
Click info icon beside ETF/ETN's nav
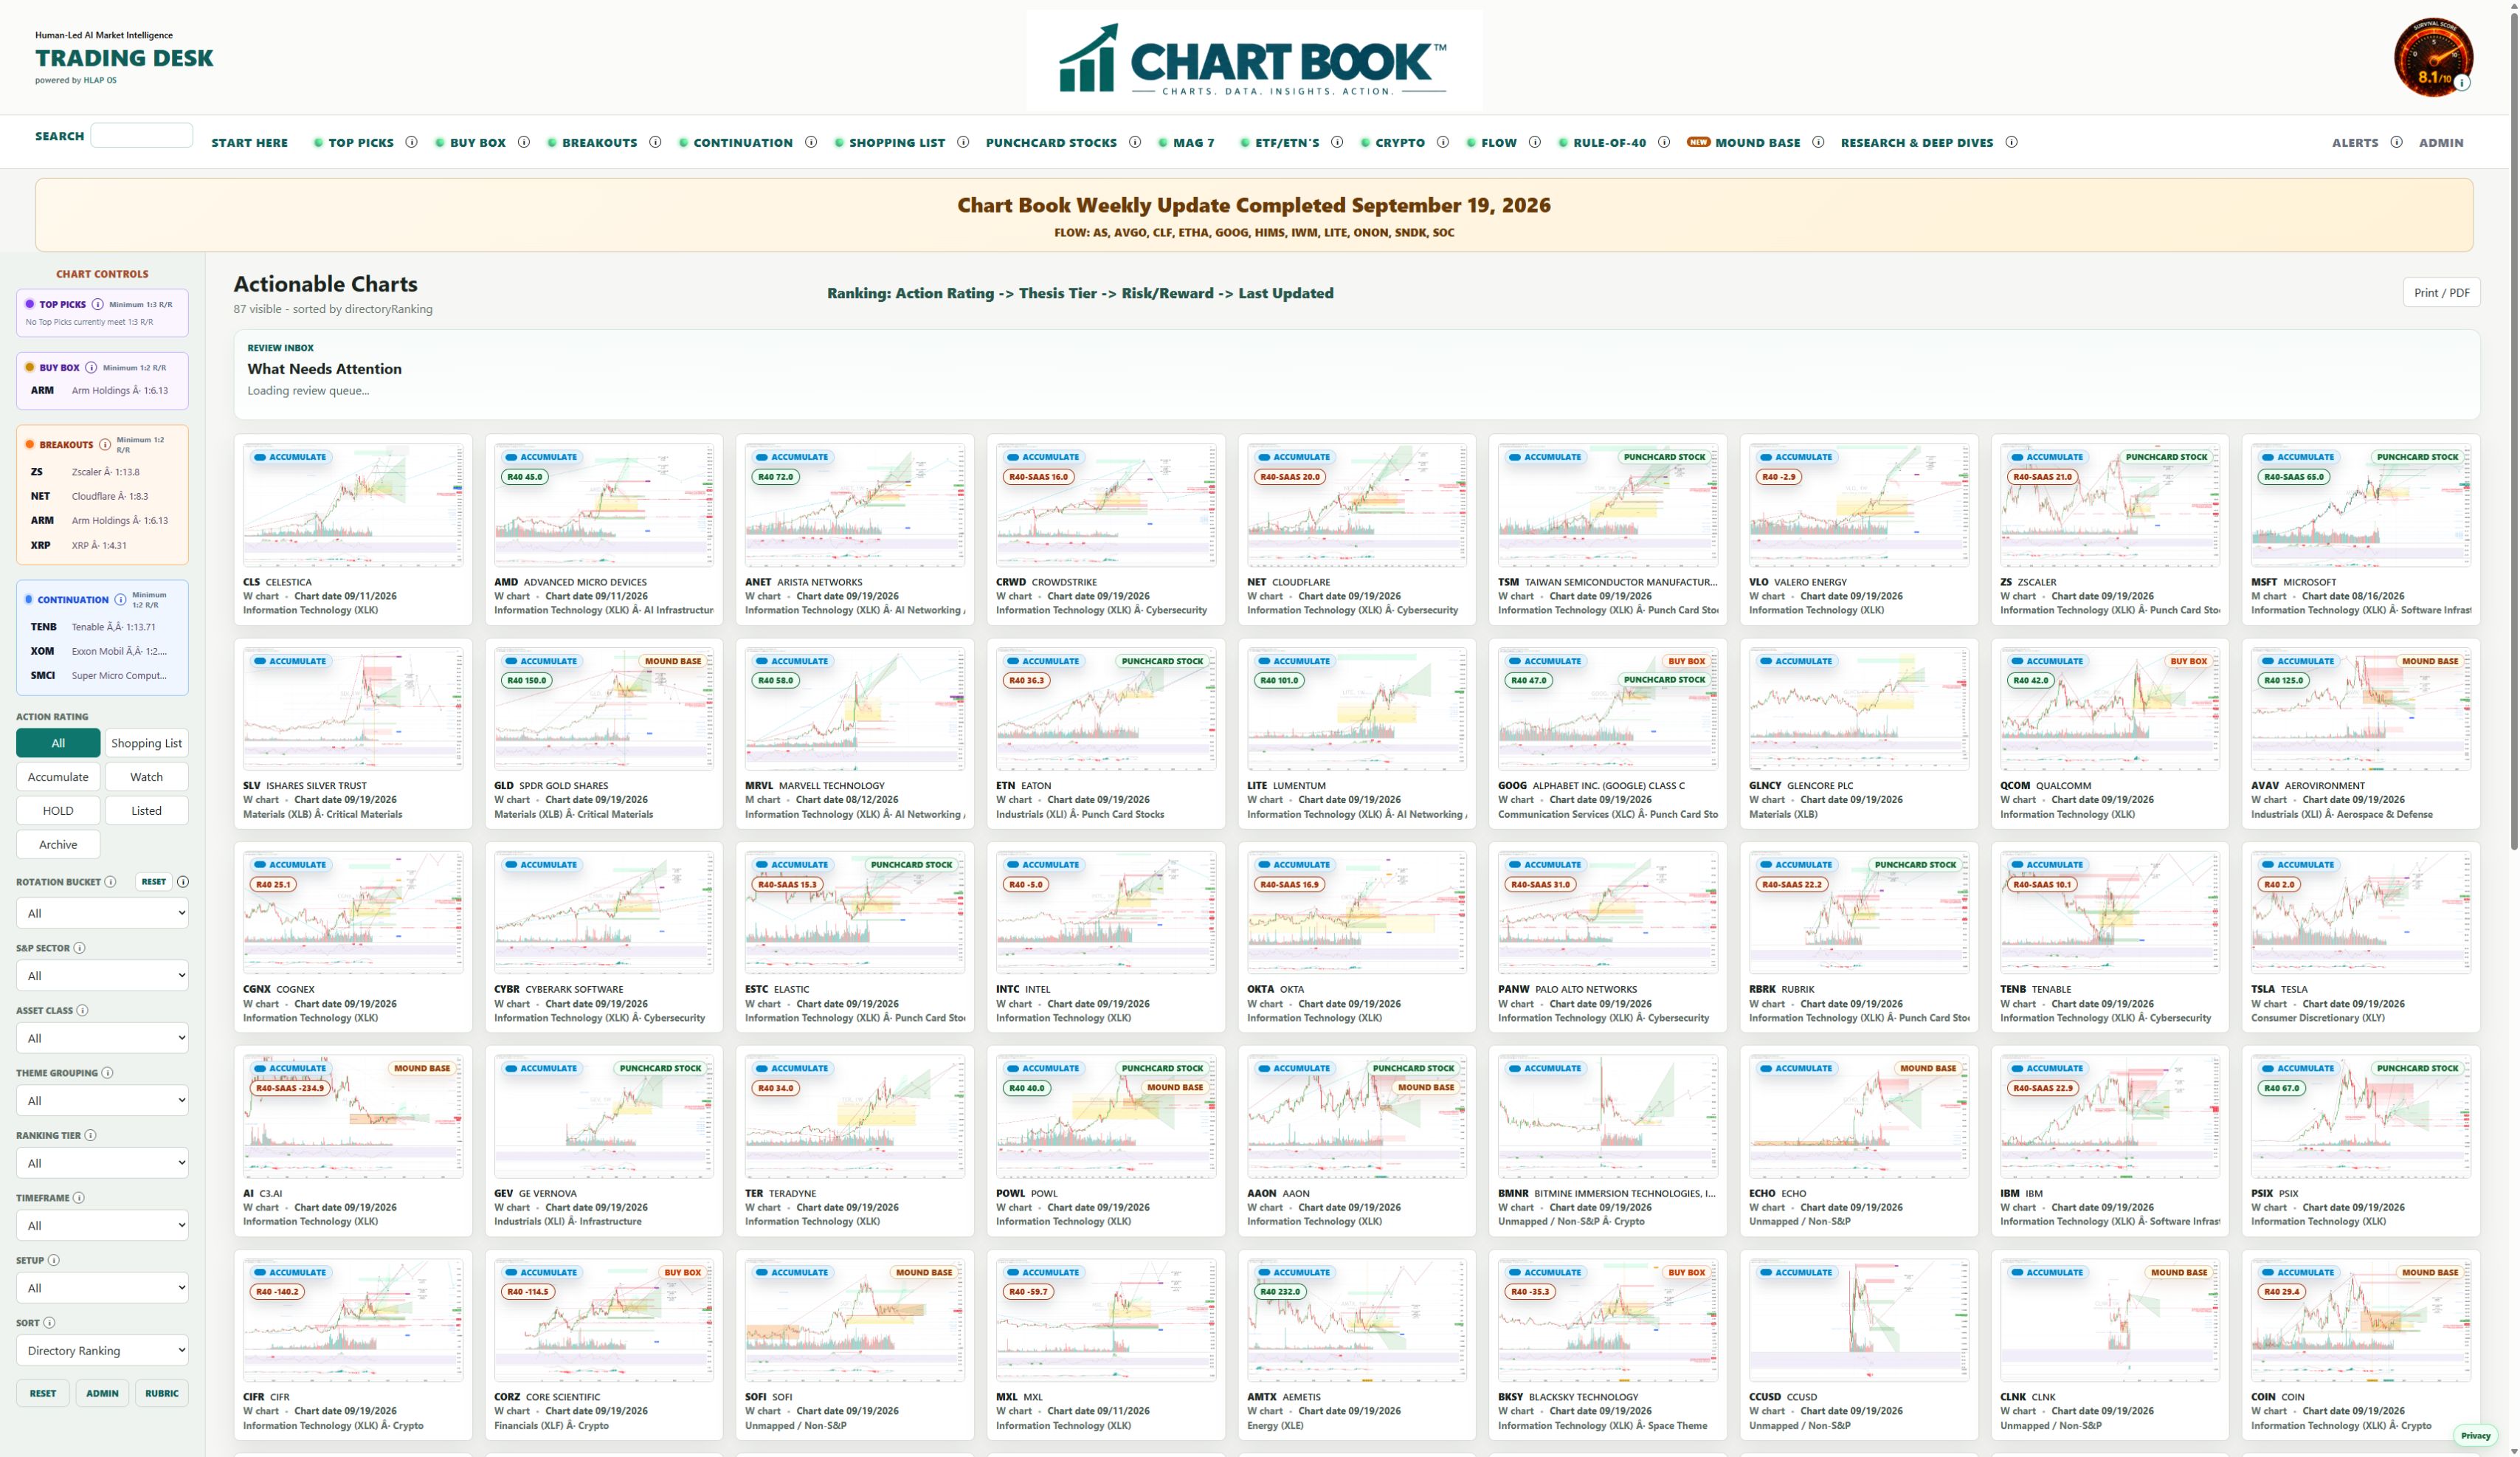[x=1337, y=142]
